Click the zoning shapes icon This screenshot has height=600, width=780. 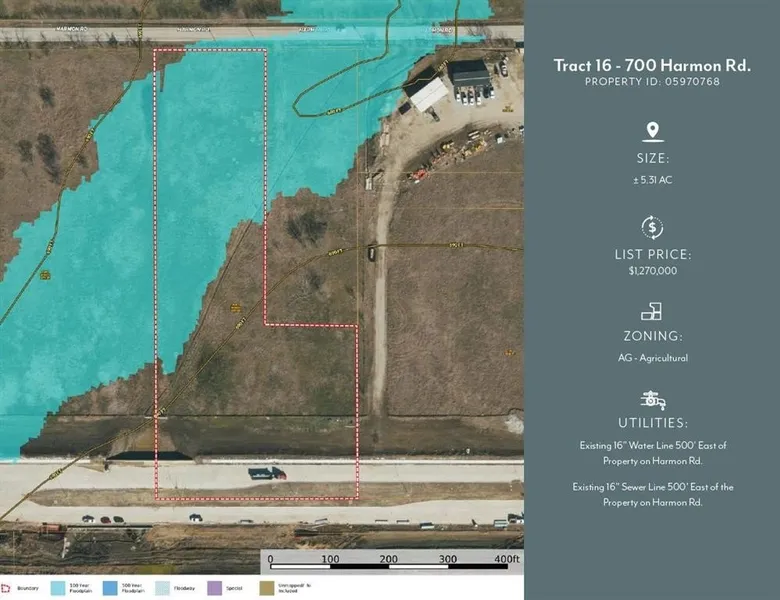(x=652, y=311)
